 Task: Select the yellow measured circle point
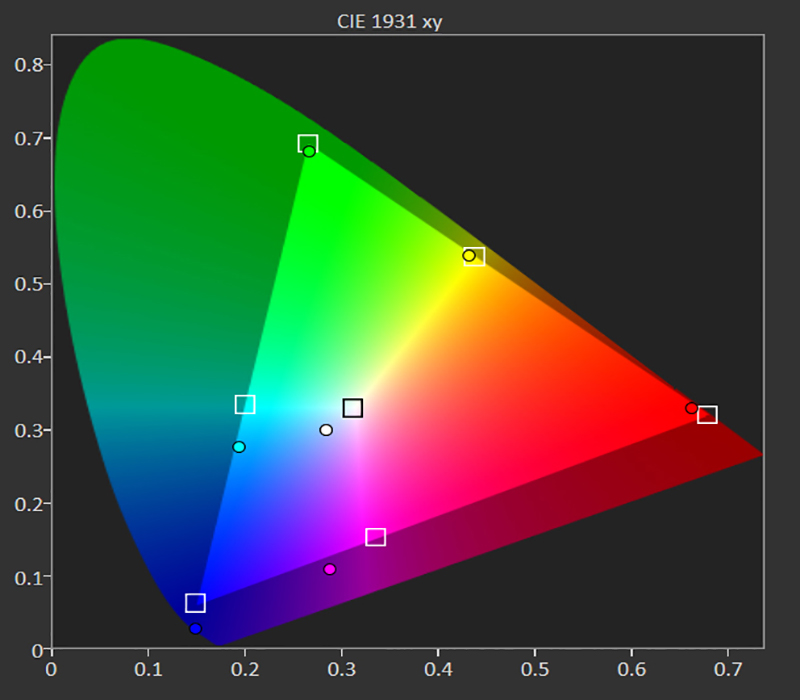(469, 255)
